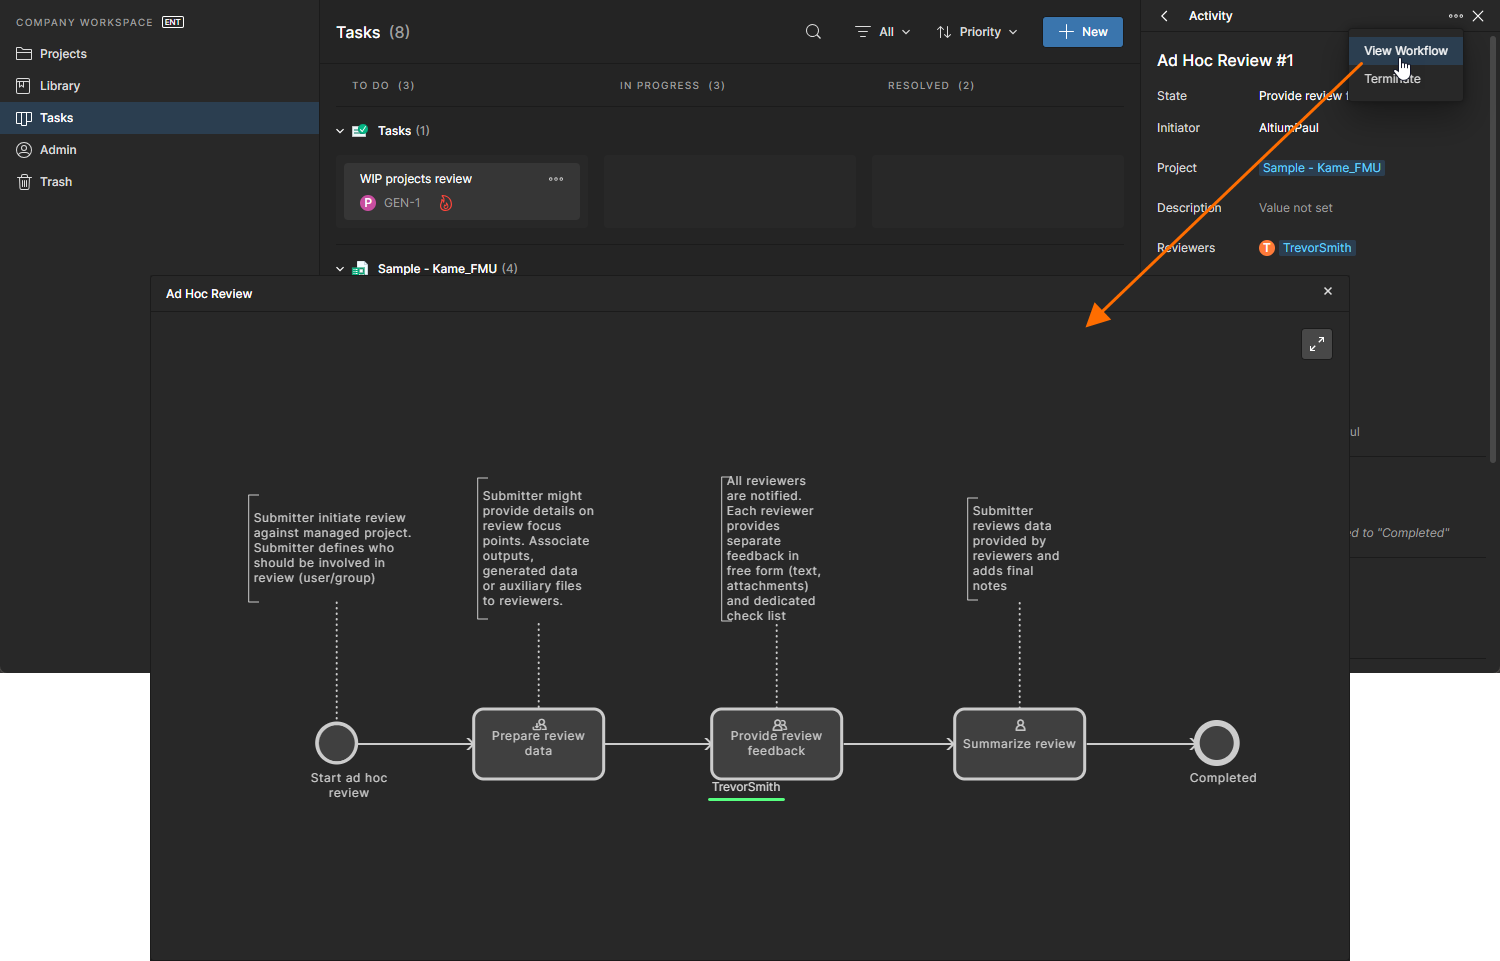The width and height of the screenshot is (1500, 961).
Task: Click the high priority flame icon on GEN-1
Action: pos(446,203)
